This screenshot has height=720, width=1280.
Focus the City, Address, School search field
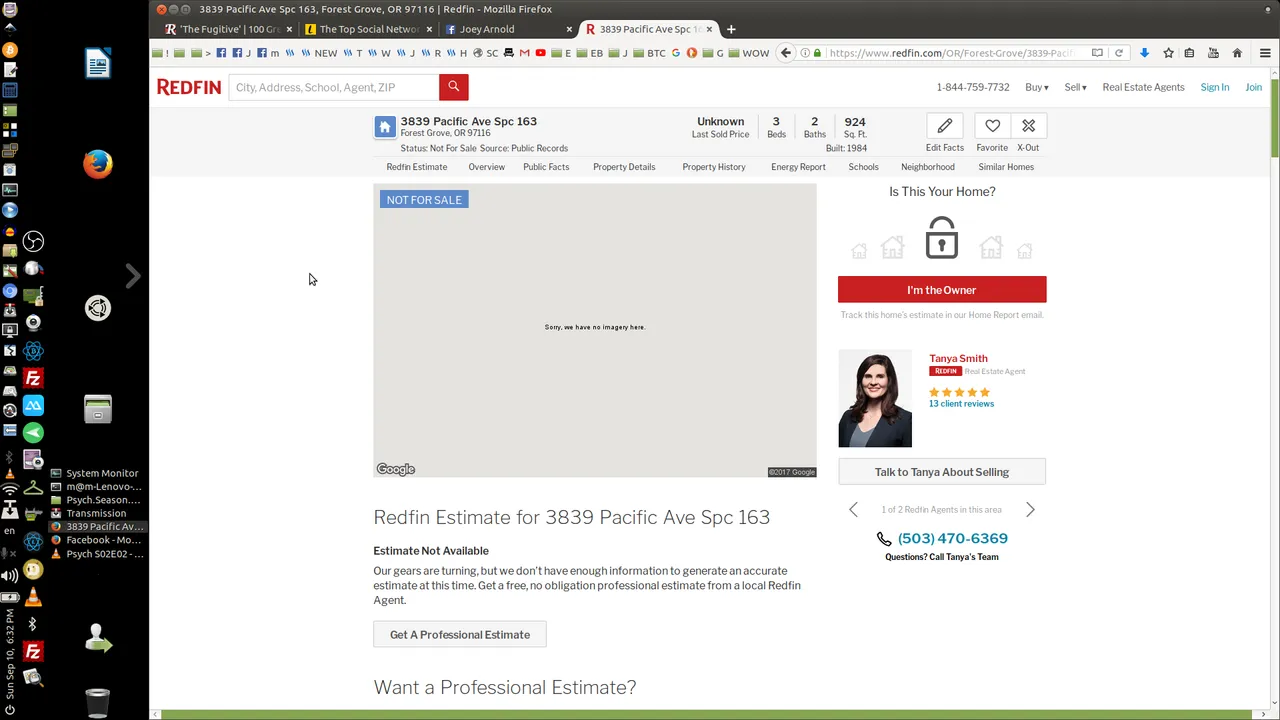click(334, 87)
